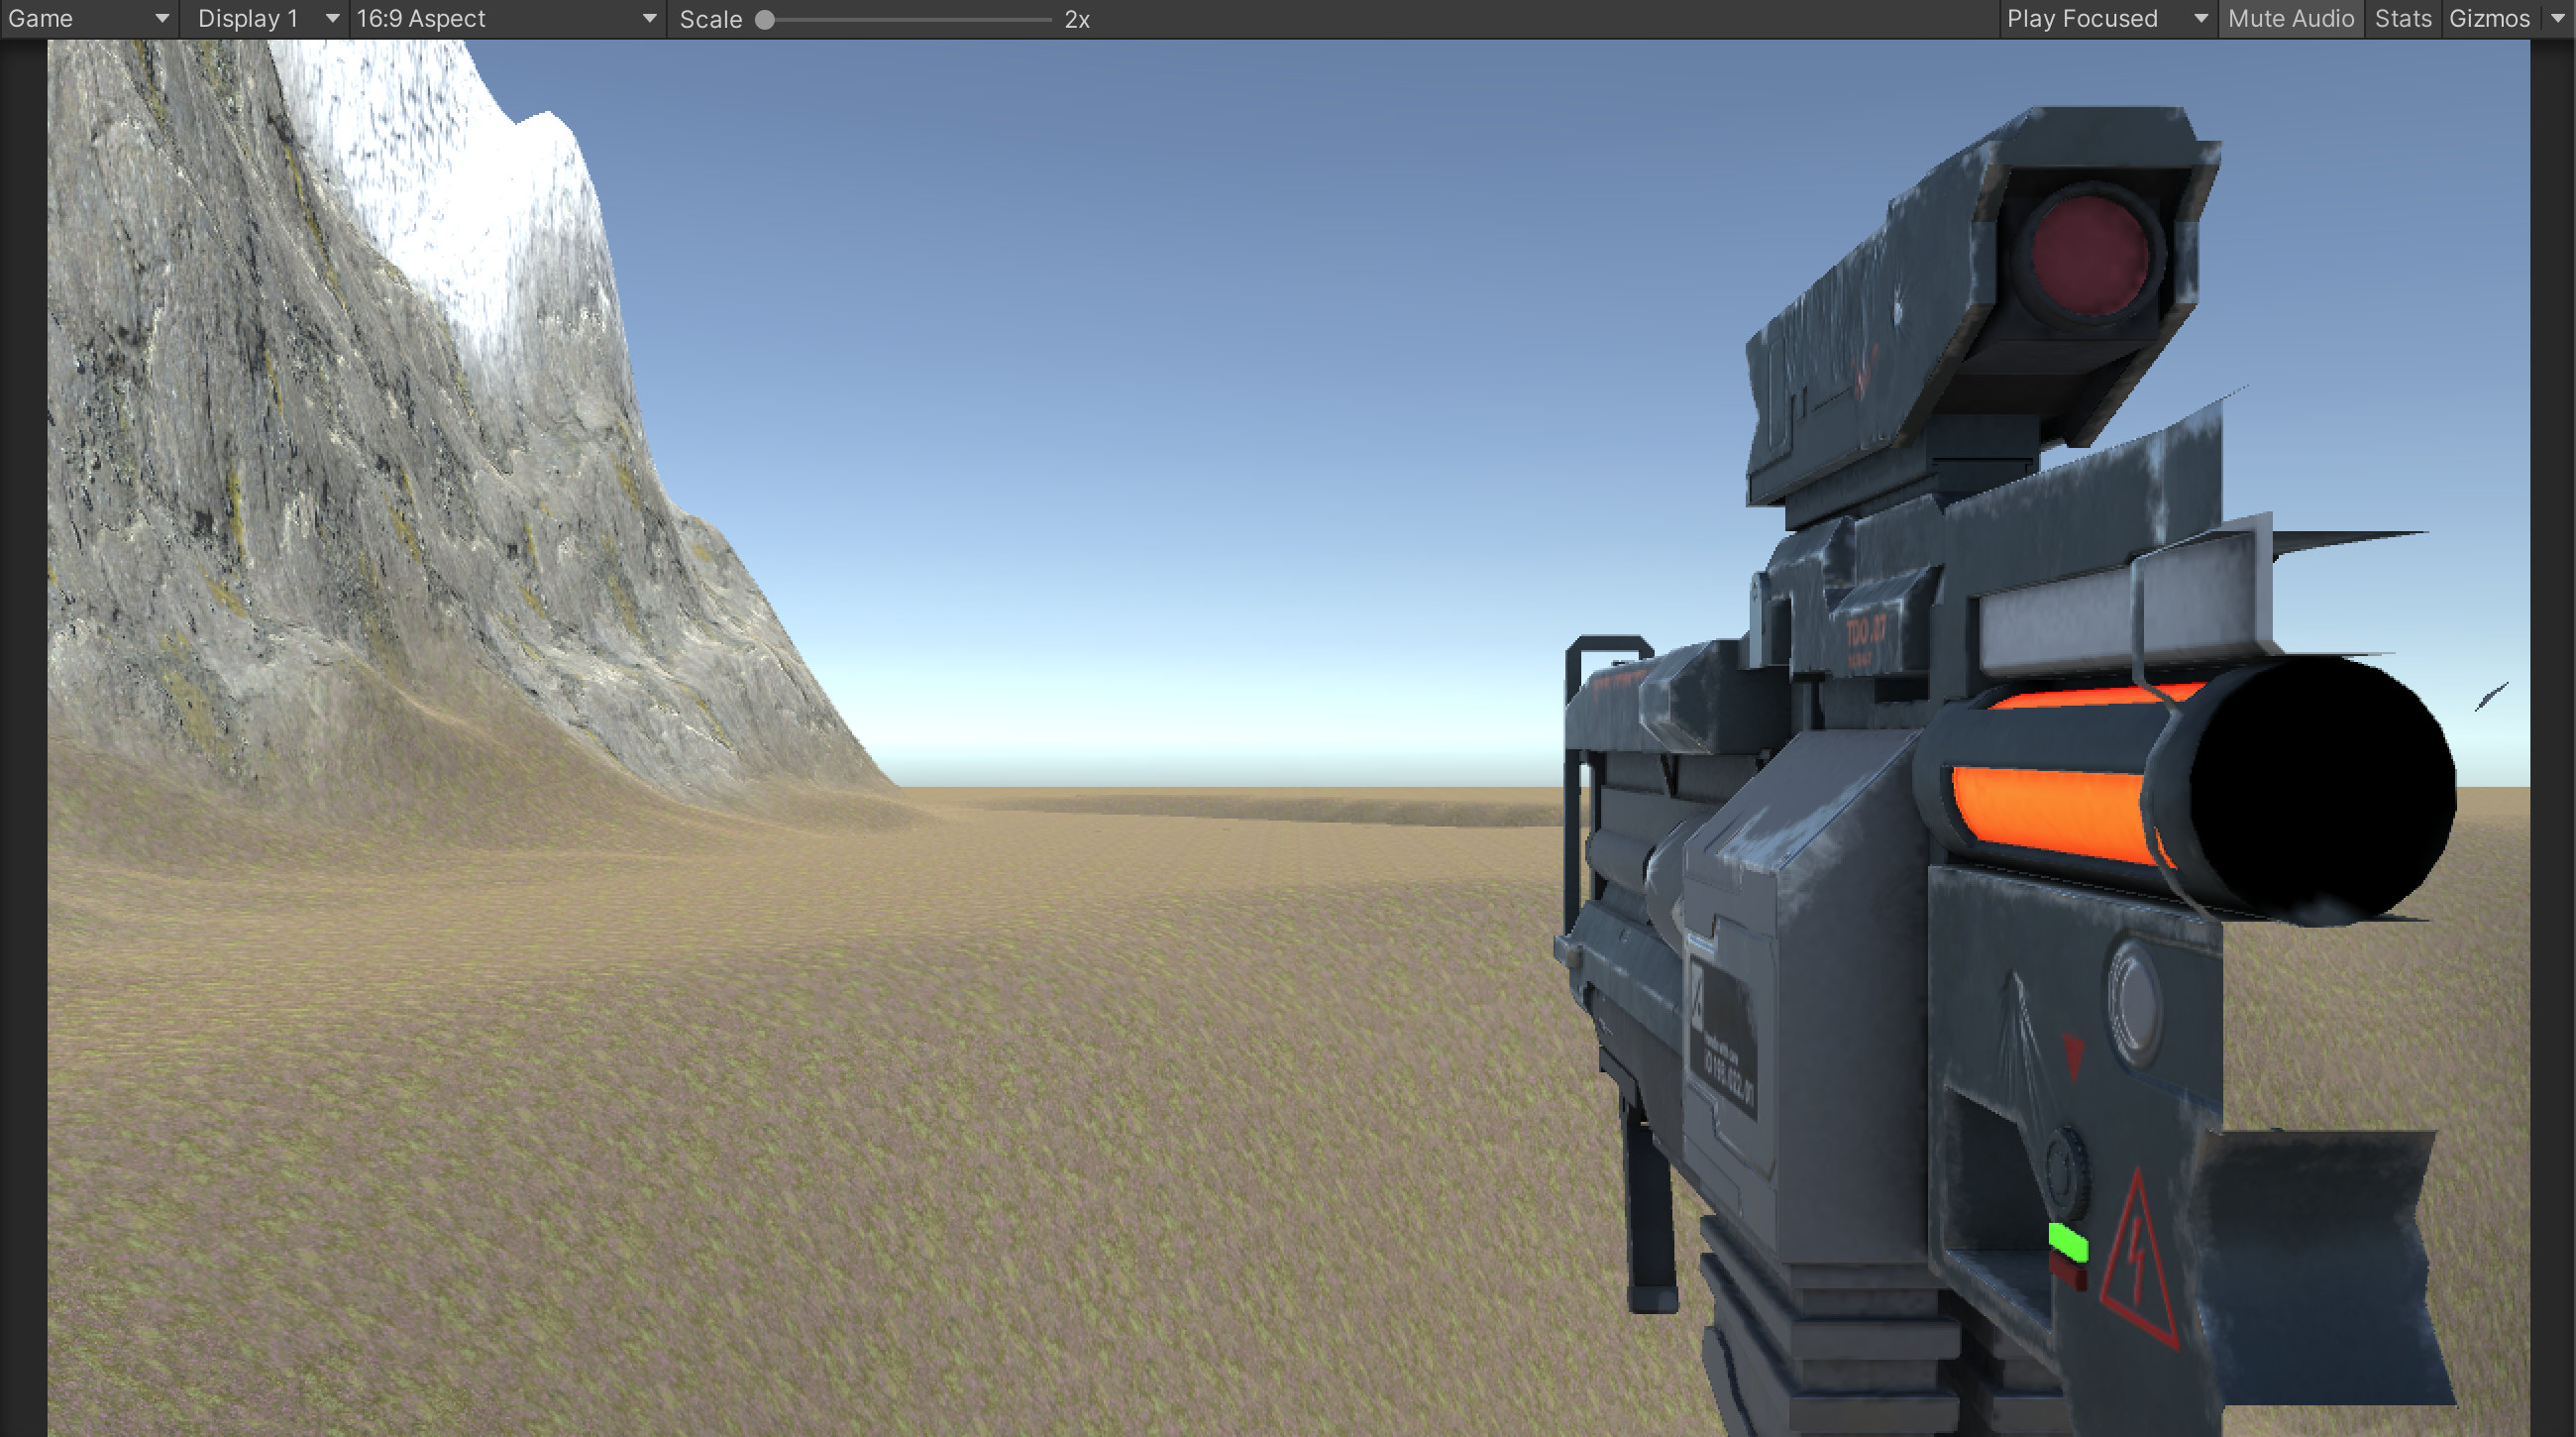Click the Scale slider handle

[x=765, y=20]
